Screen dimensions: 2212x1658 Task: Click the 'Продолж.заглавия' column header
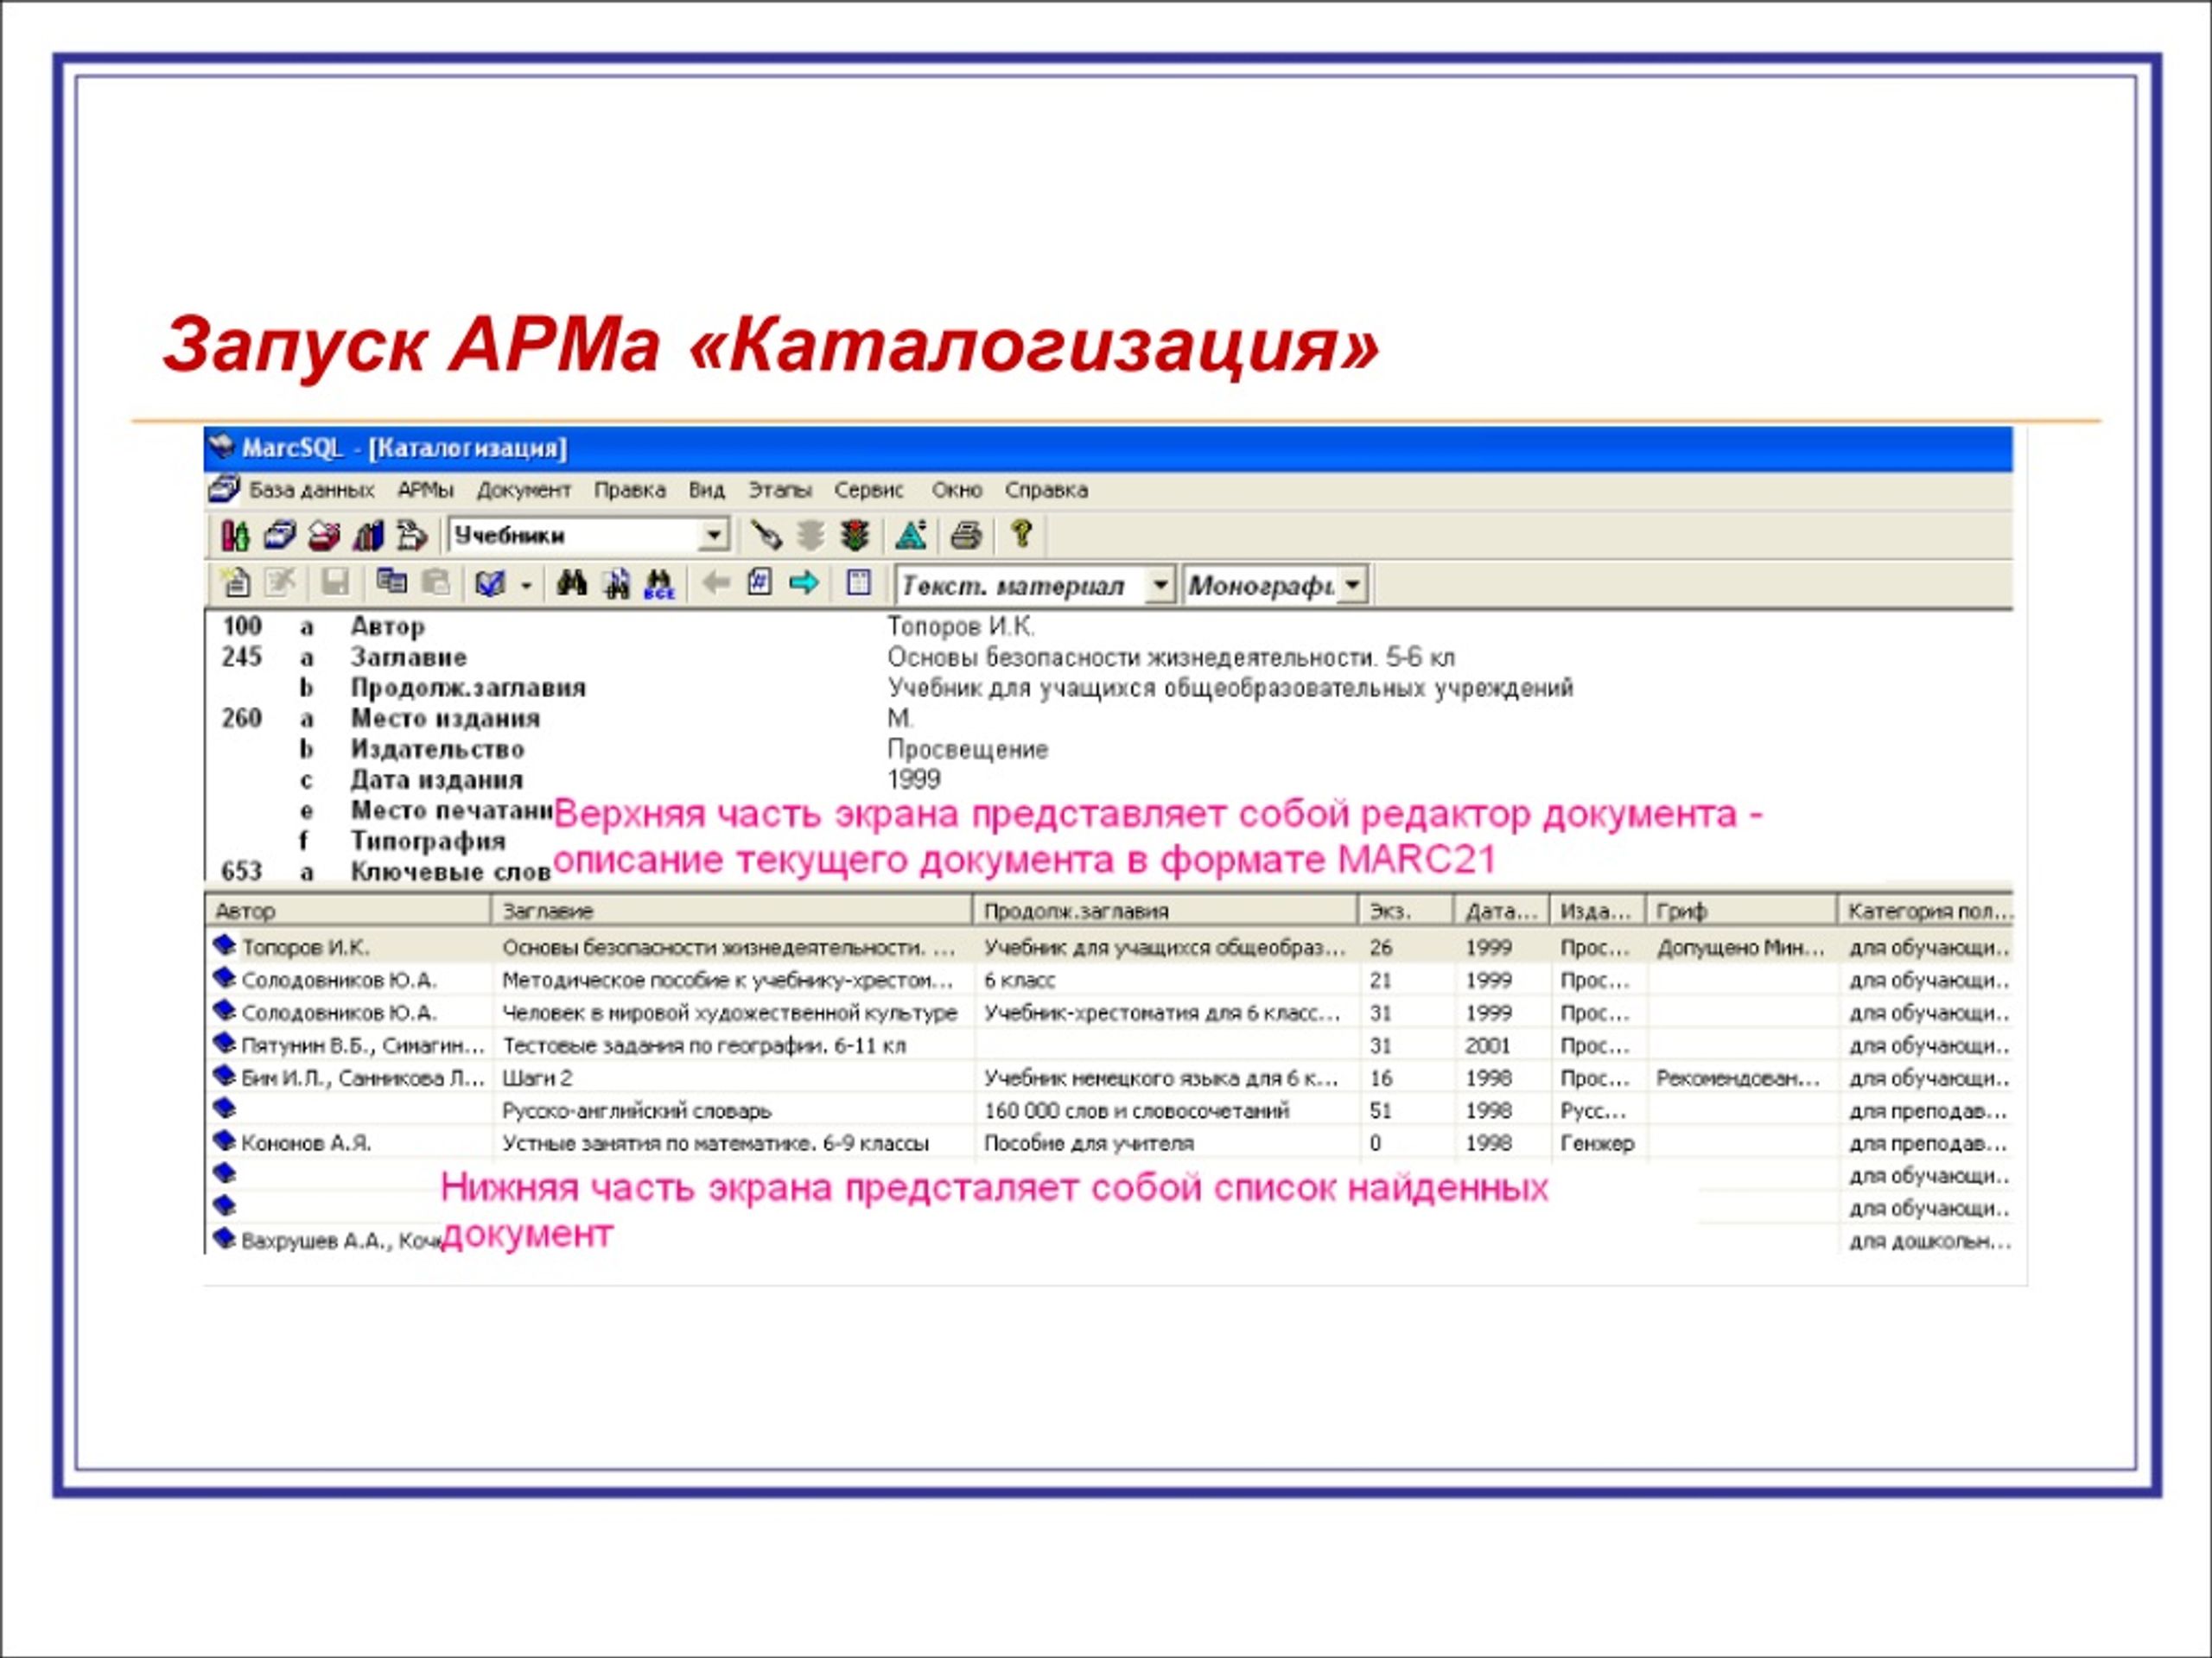click(x=1165, y=911)
